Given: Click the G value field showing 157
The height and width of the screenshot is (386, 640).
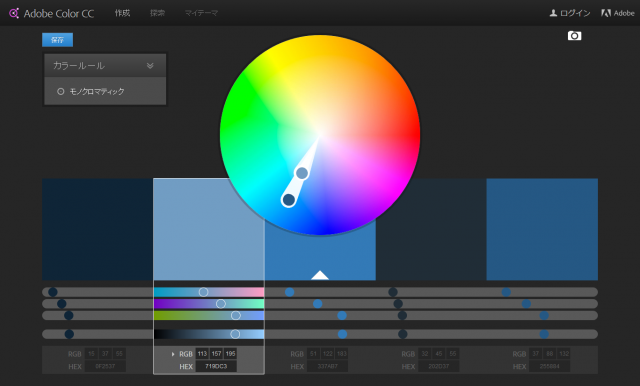Looking at the screenshot, I should (216, 354).
